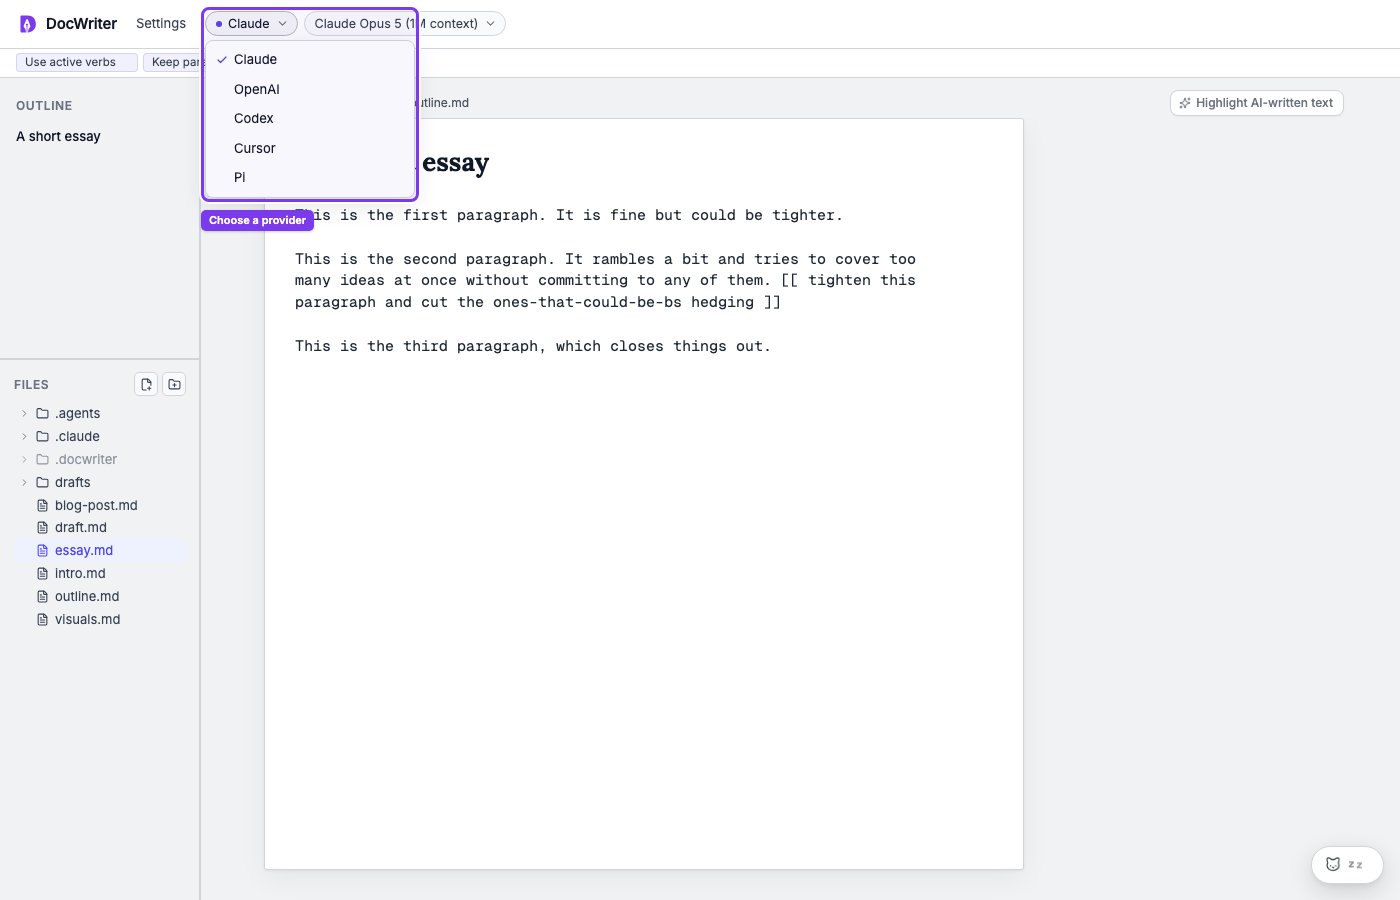This screenshot has height=900, width=1400.
Task: Open the Claude Opus 5 model dropdown
Action: pyautogui.click(x=404, y=23)
